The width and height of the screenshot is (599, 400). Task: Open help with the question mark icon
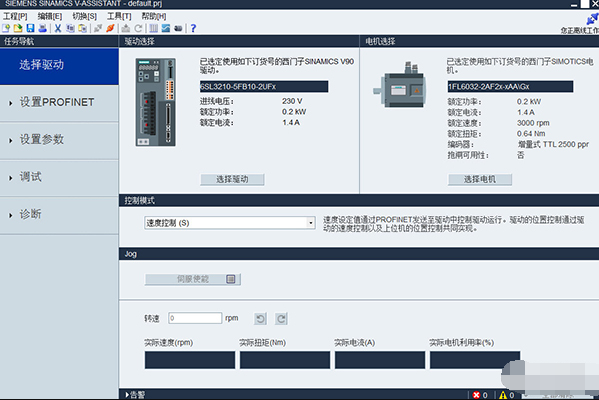tap(193, 28)
